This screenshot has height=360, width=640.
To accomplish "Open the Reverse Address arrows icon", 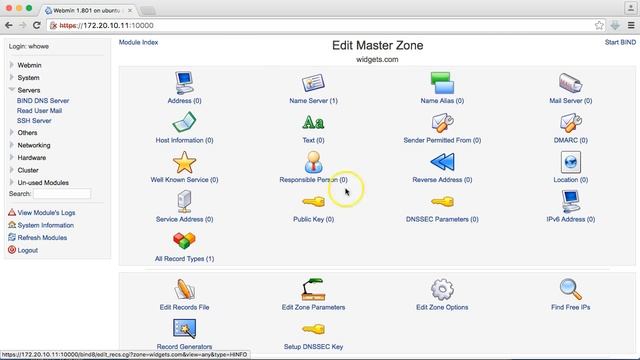I will coord(442,162).
